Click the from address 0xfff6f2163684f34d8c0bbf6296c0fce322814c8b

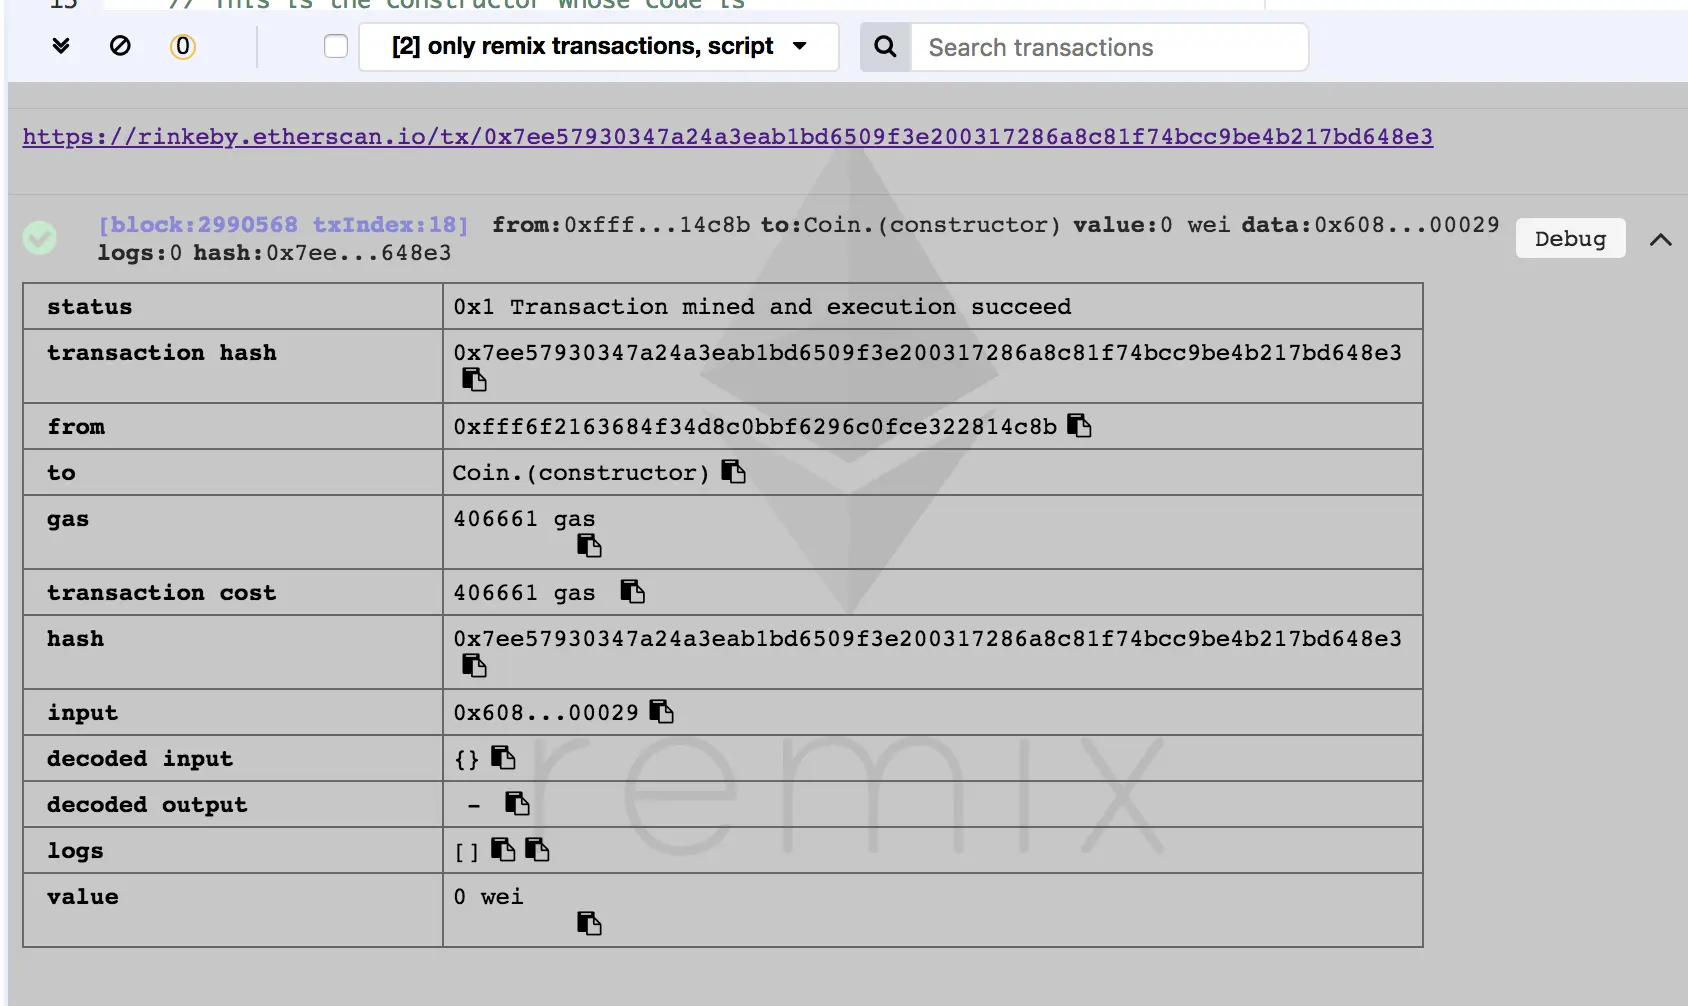click(755, 427)
